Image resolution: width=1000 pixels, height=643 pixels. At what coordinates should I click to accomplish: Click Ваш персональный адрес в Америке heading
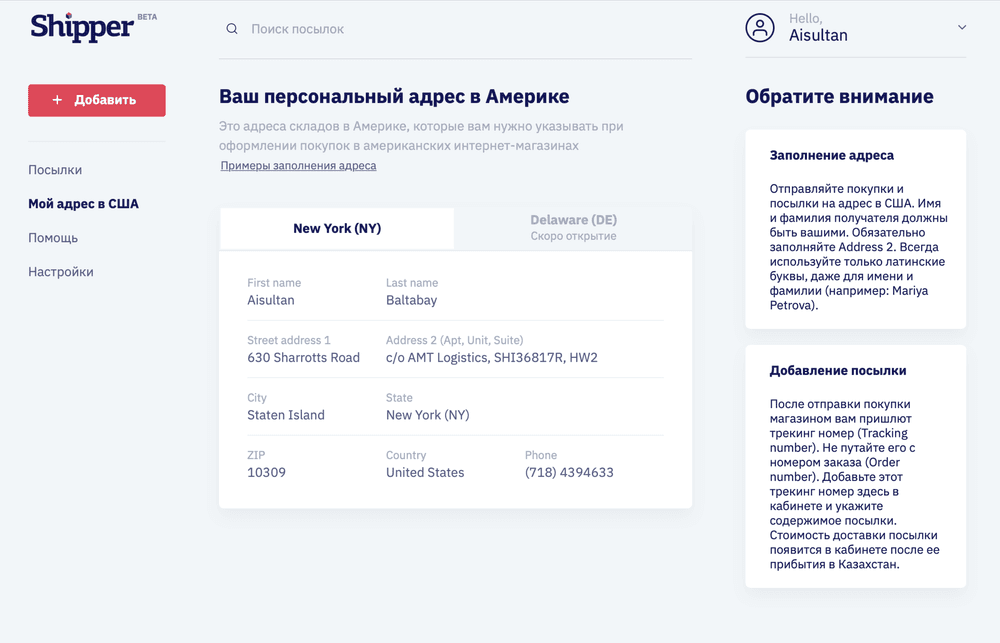(394, 96)
